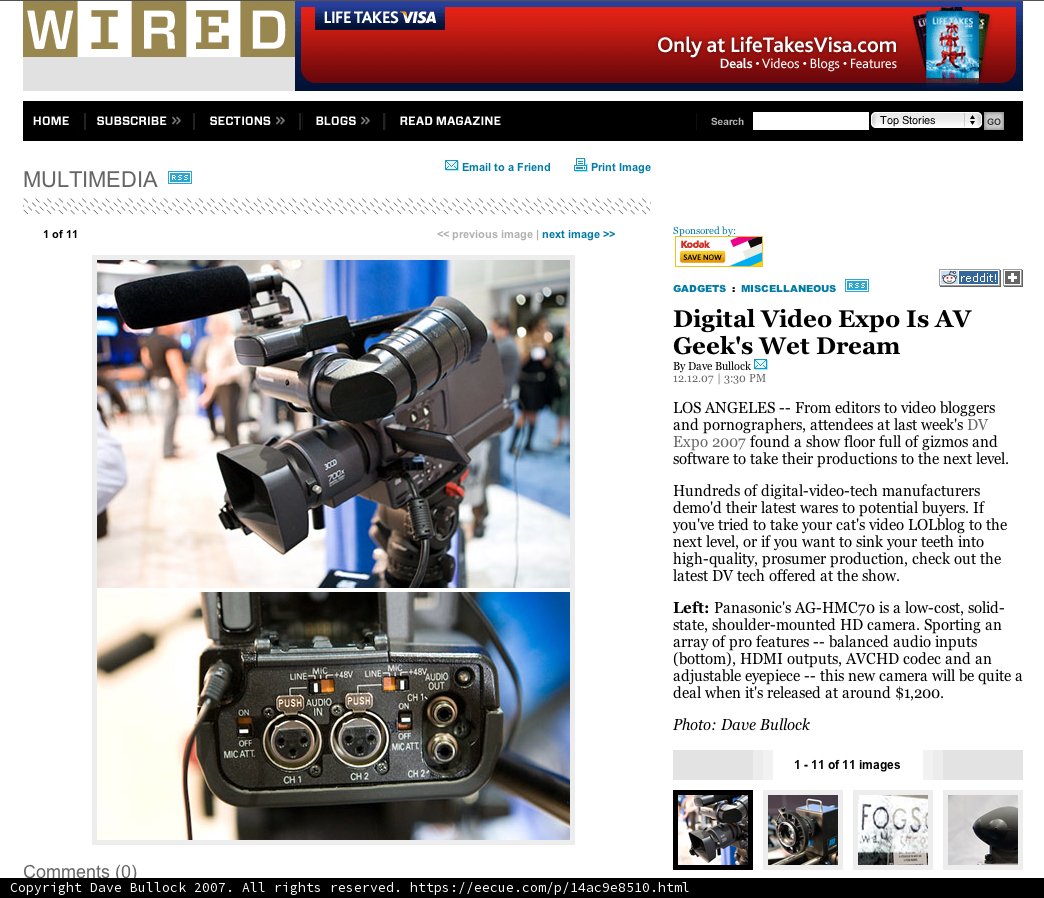Click the plus share icon next to reddit
The image size is (1044, 898).
(1013, 278)
